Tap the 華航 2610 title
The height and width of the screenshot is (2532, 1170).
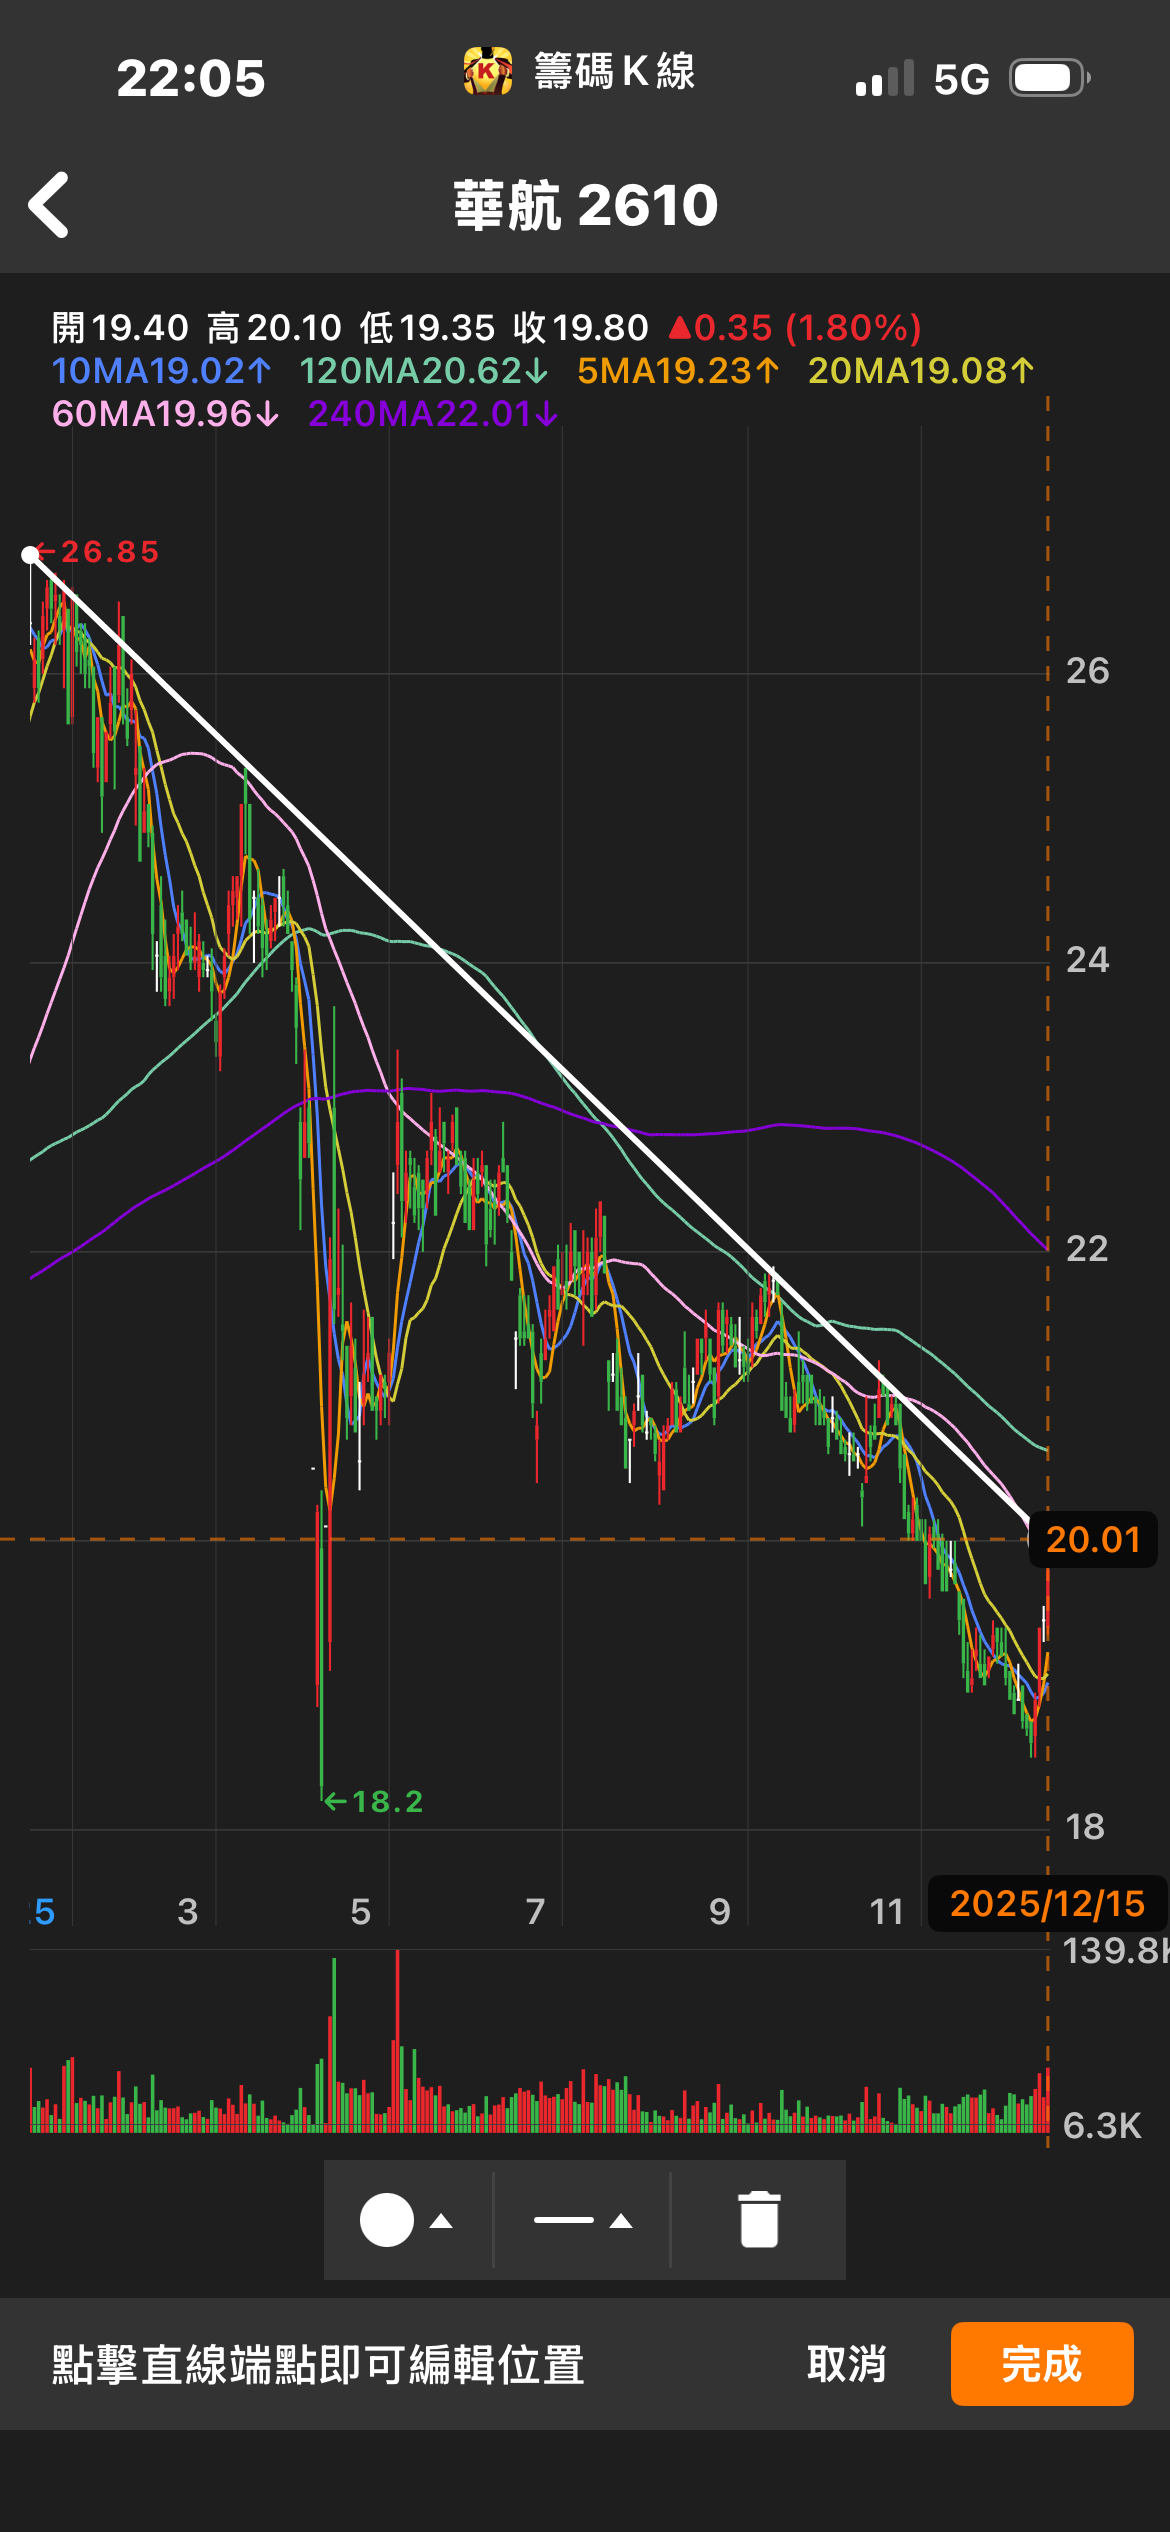point(586,206)
